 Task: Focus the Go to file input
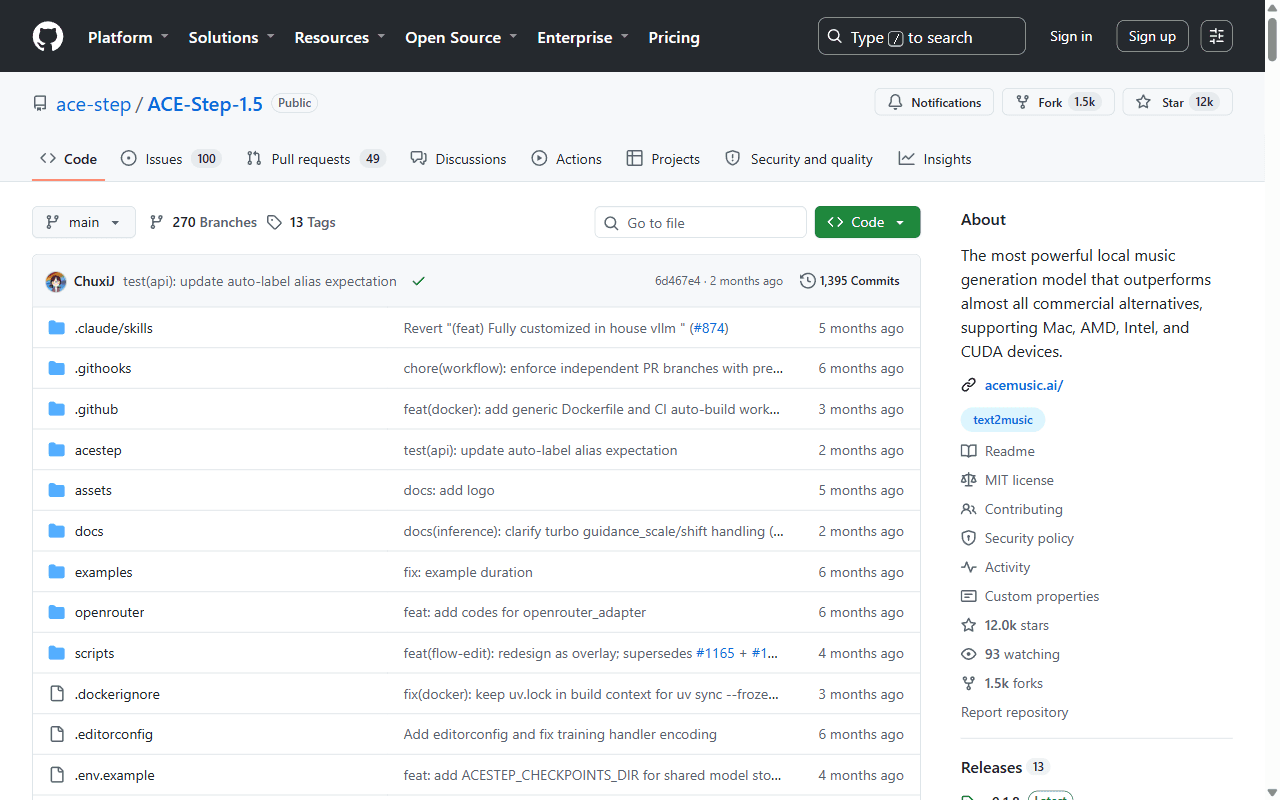(701, 222)
